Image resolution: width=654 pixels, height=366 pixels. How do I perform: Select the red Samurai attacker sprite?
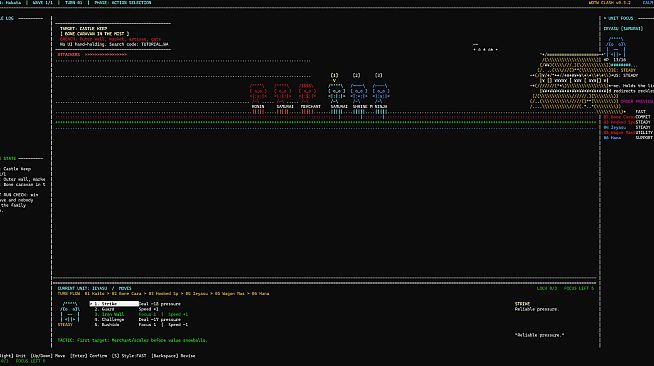point(282,93)
